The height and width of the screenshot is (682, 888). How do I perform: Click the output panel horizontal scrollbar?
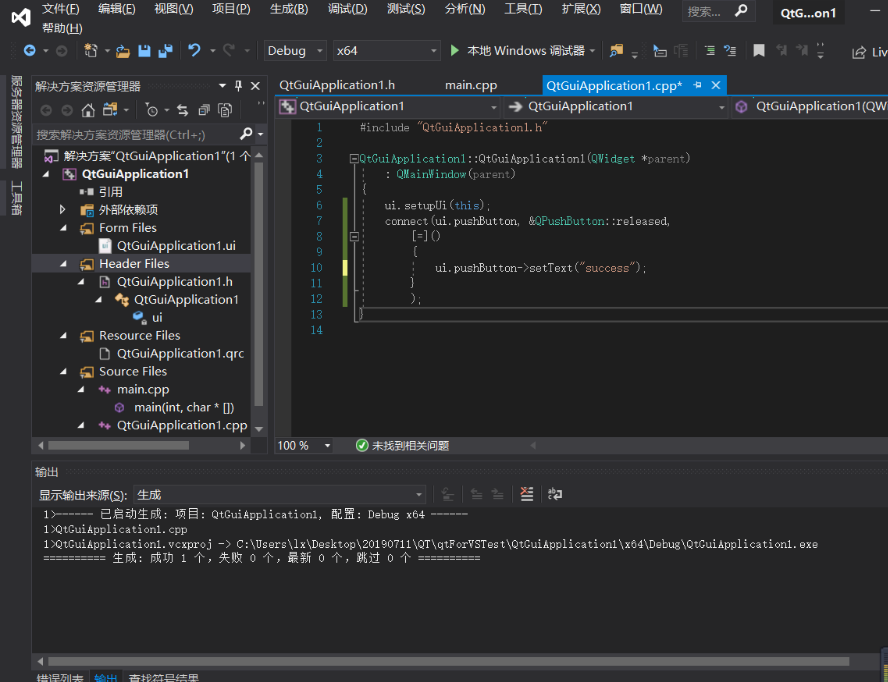pyautogui.click(x=448, y=661)
